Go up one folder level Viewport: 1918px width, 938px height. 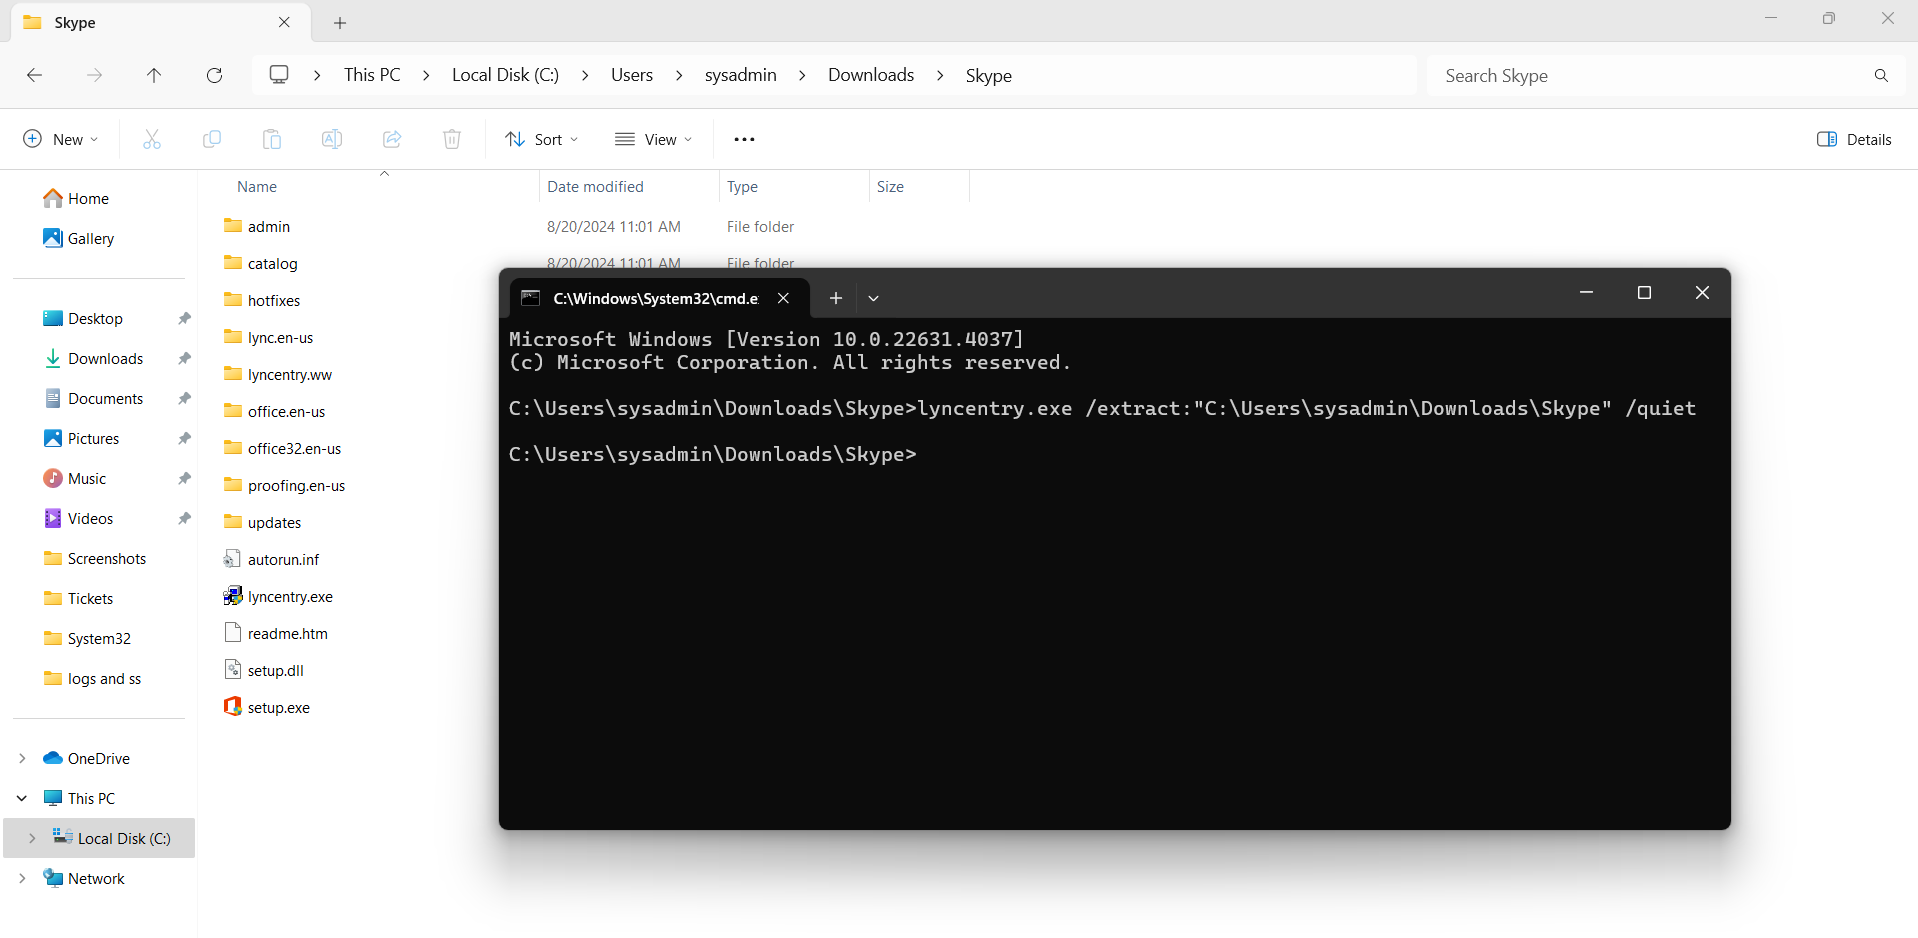tap(154, 75)
